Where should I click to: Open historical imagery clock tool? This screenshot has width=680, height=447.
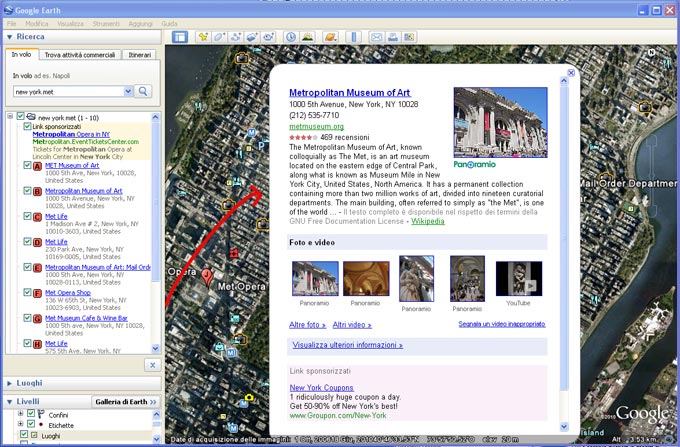click(291, 37)
